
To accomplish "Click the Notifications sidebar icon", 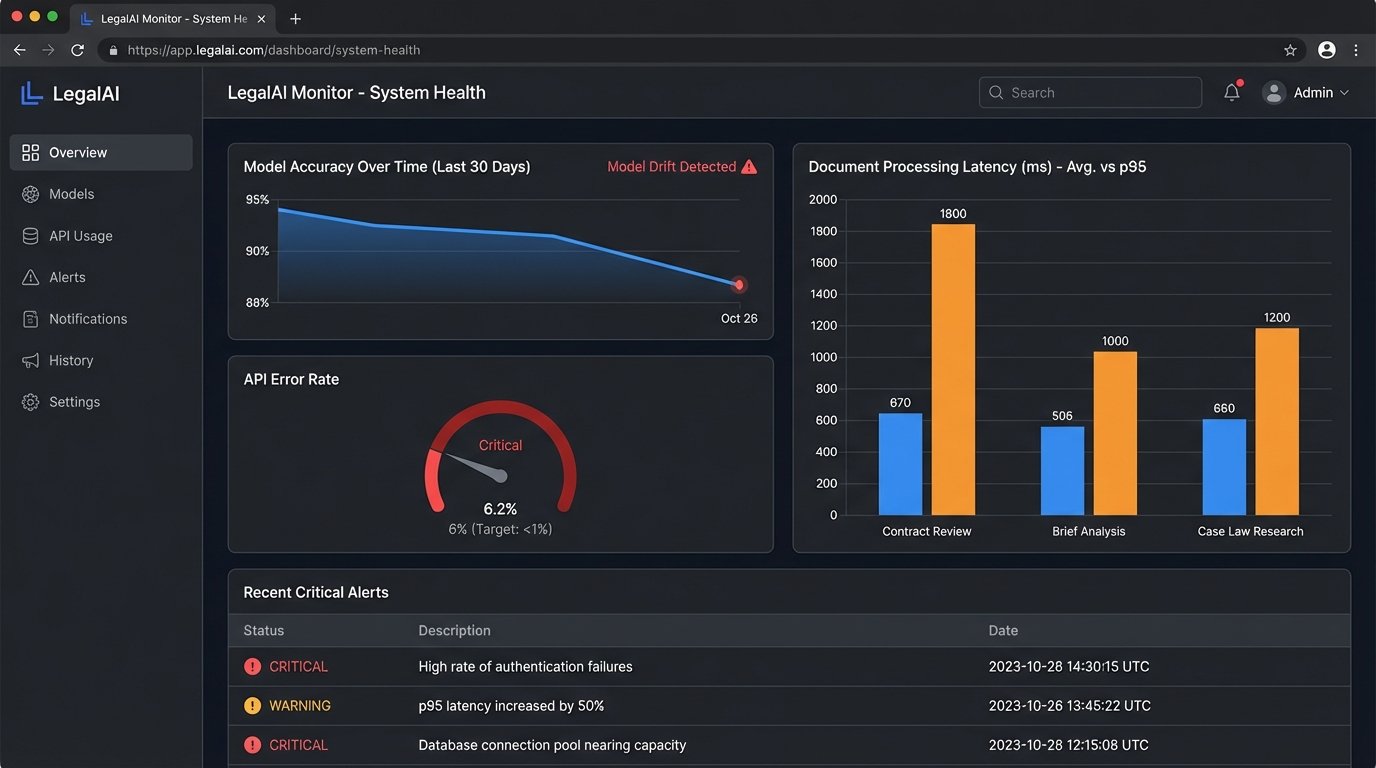I will coord(31,319).
